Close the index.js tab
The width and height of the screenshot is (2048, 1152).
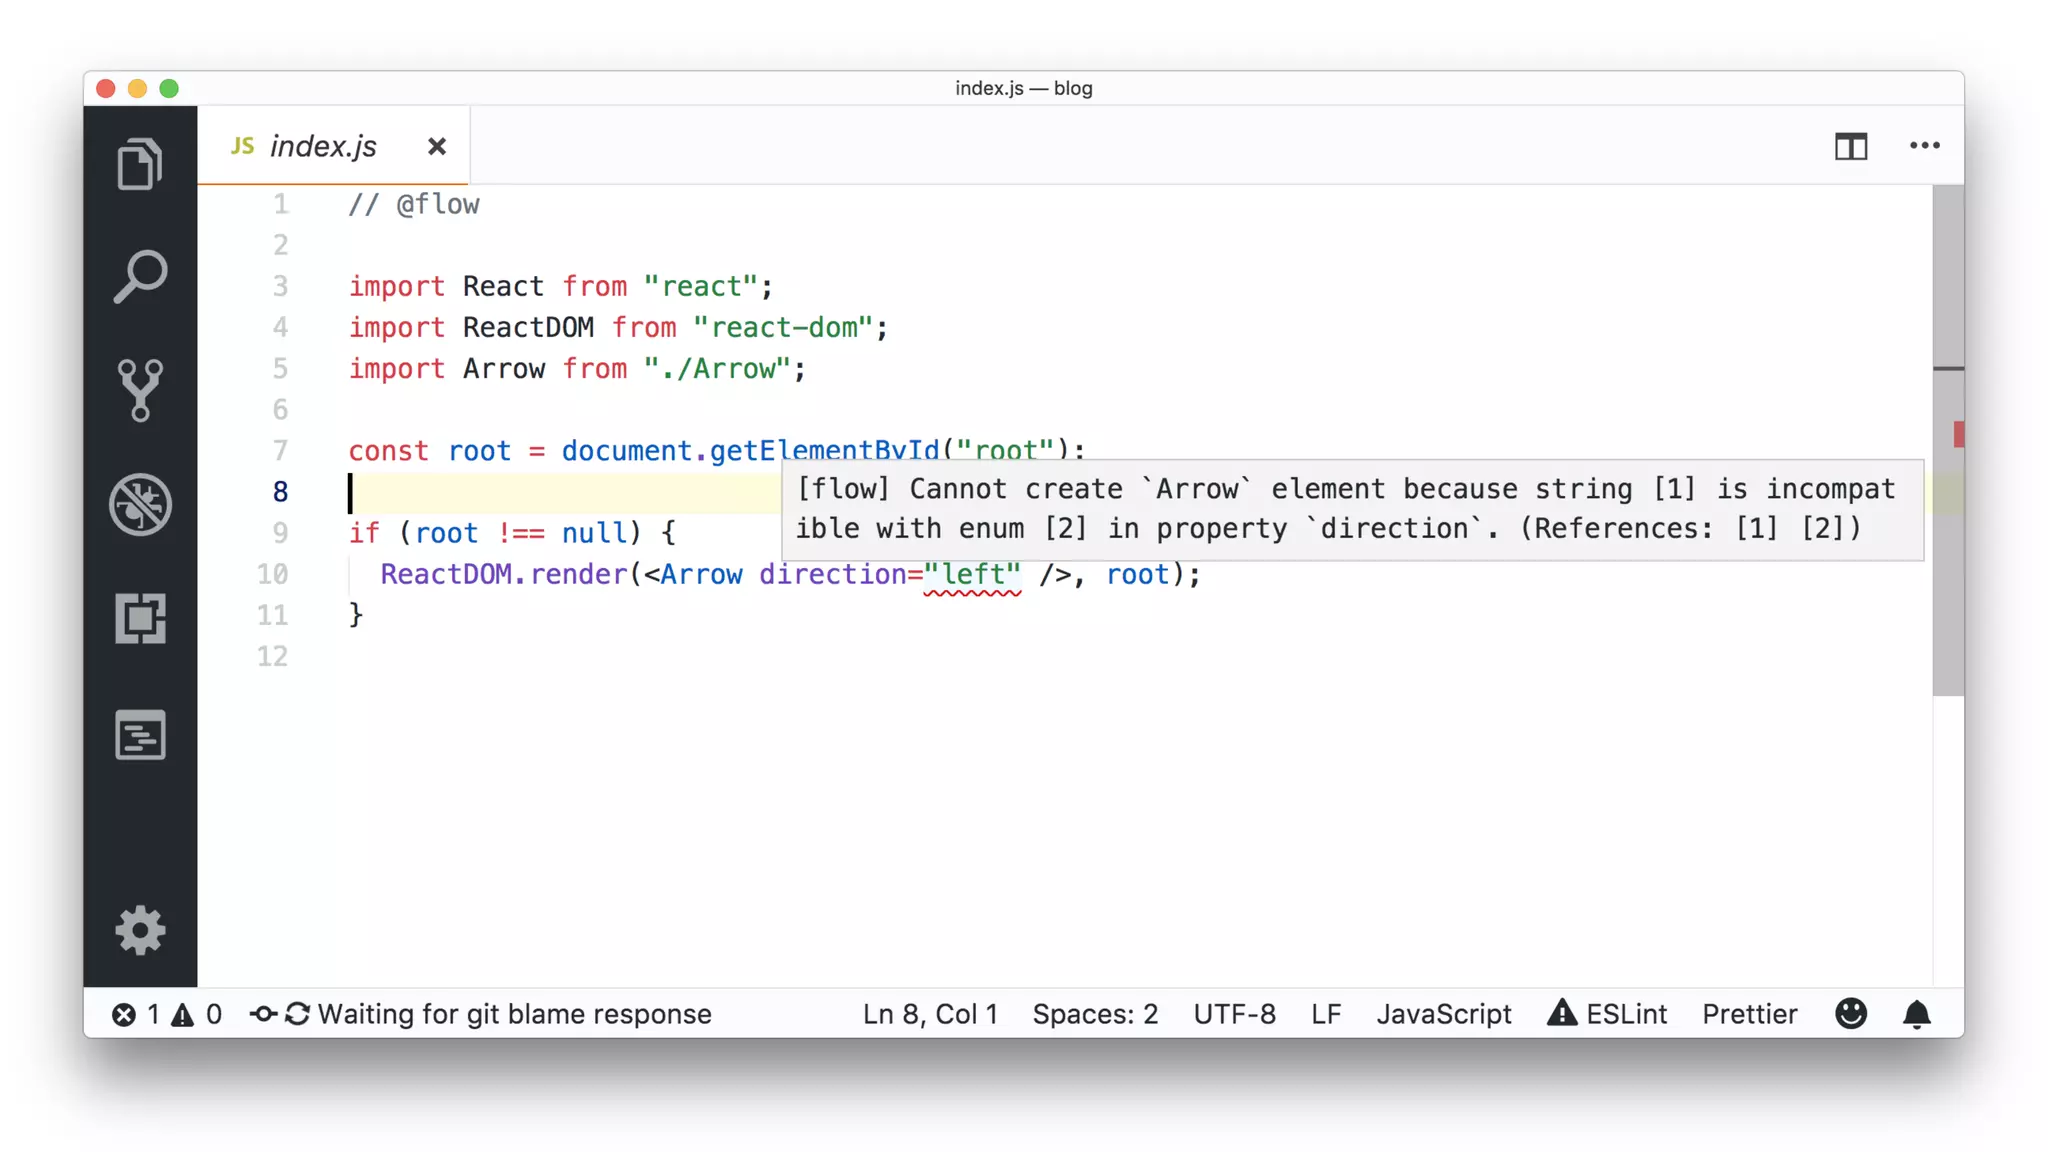(437, 147)
